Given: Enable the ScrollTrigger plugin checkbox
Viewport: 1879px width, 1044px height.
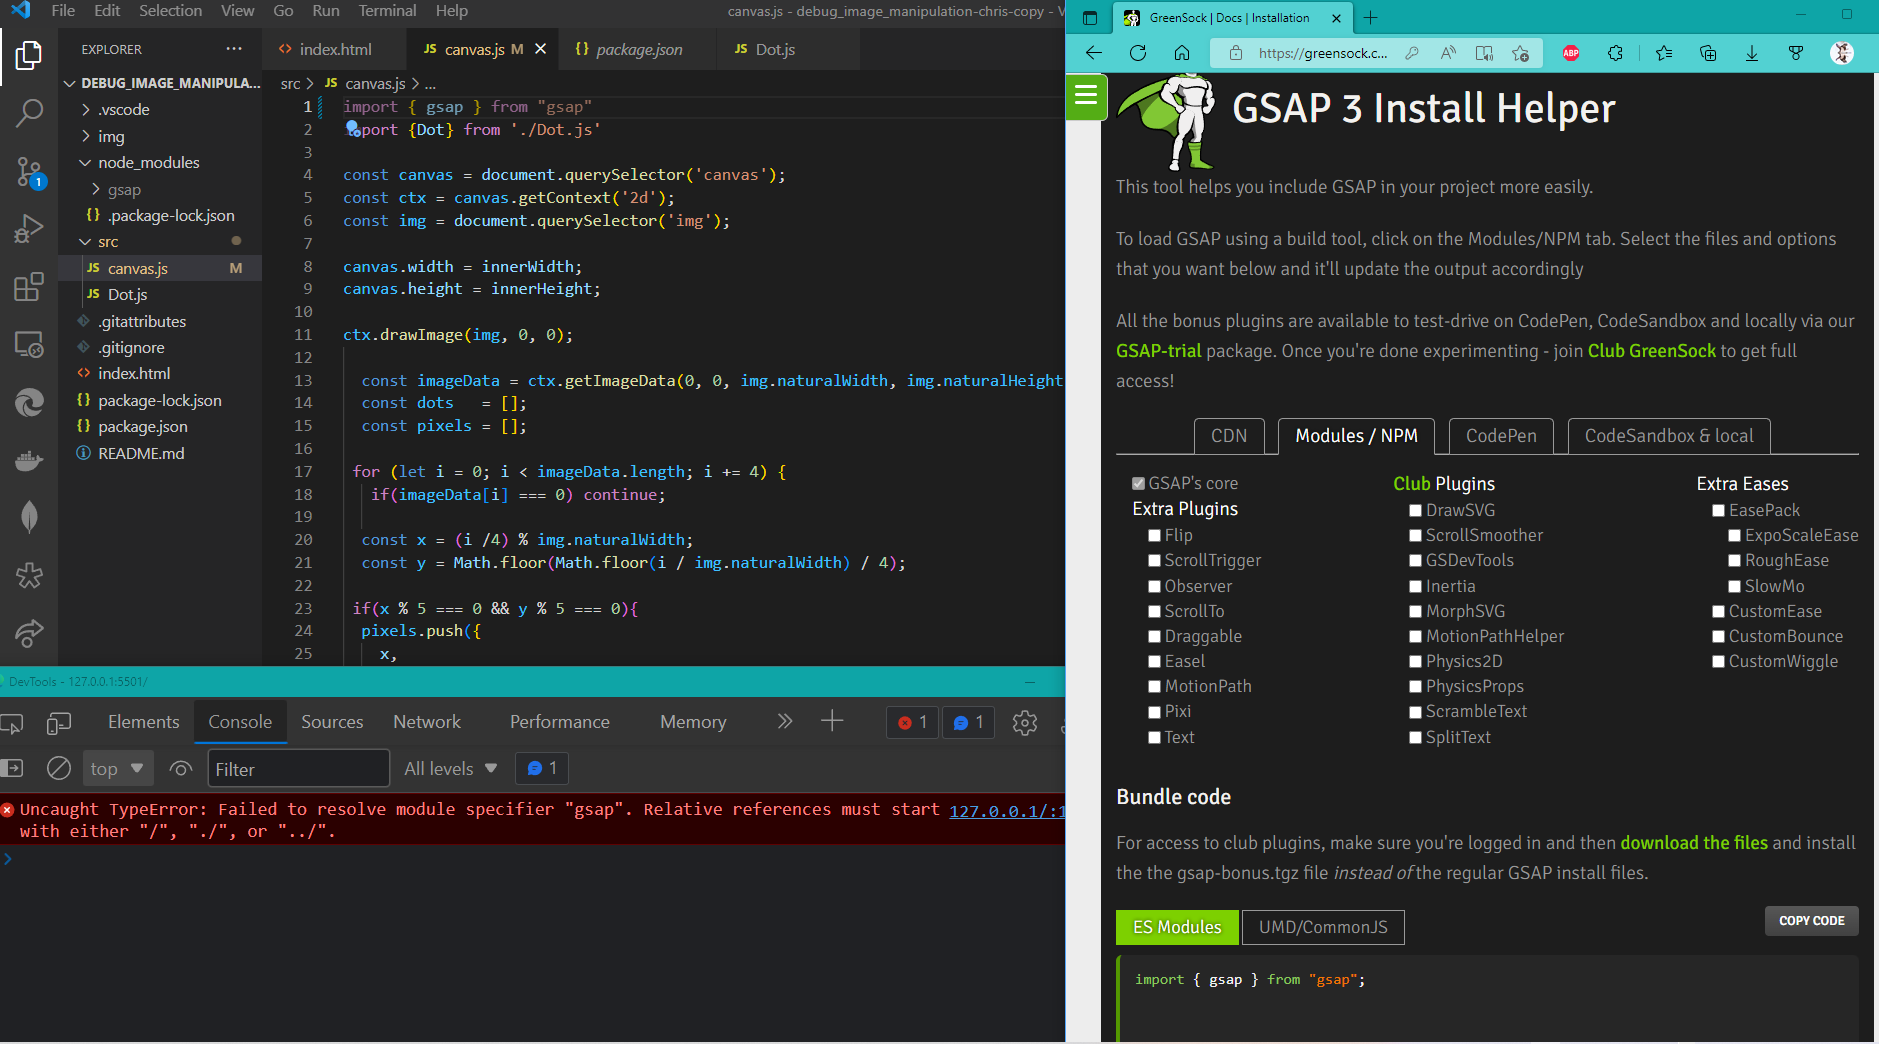Looking at the screenshot, I should point(1155,561).
